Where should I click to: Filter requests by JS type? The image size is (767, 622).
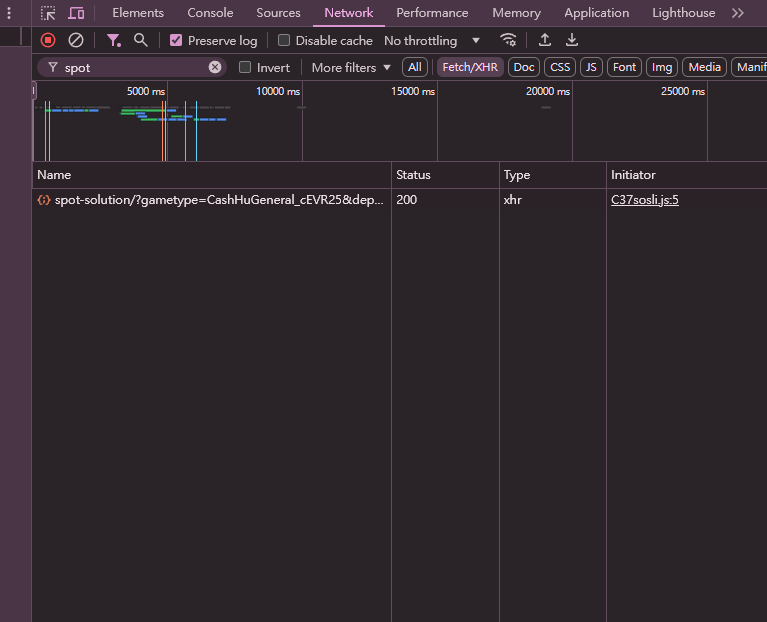591,67
